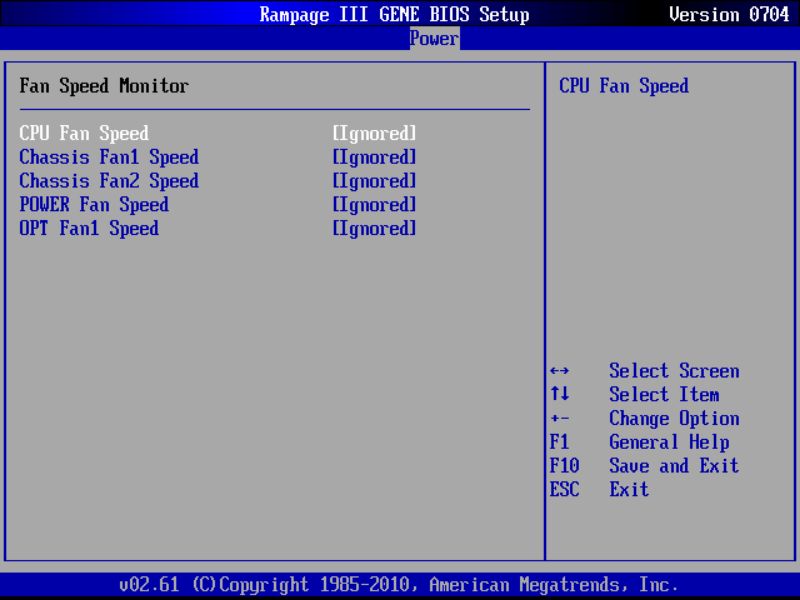Viewport: 800px width, 600px height.
Task: Click the General Help text
Action: pos(669,442)
